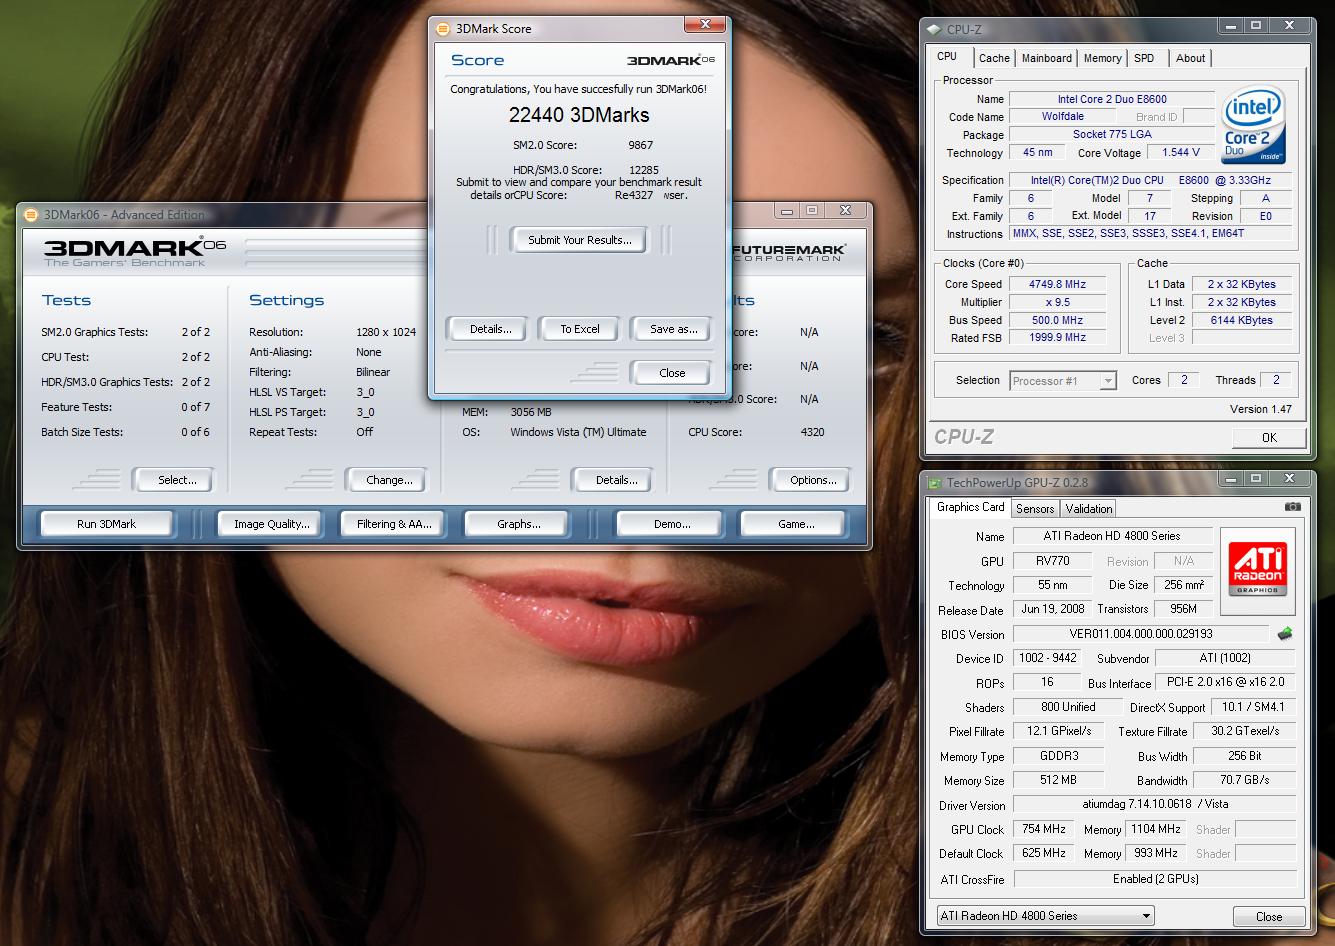Open the SPD tab in CPU-Z
The height and width of the screenshot is (946, 1335).
click(x=1144, y=58)
